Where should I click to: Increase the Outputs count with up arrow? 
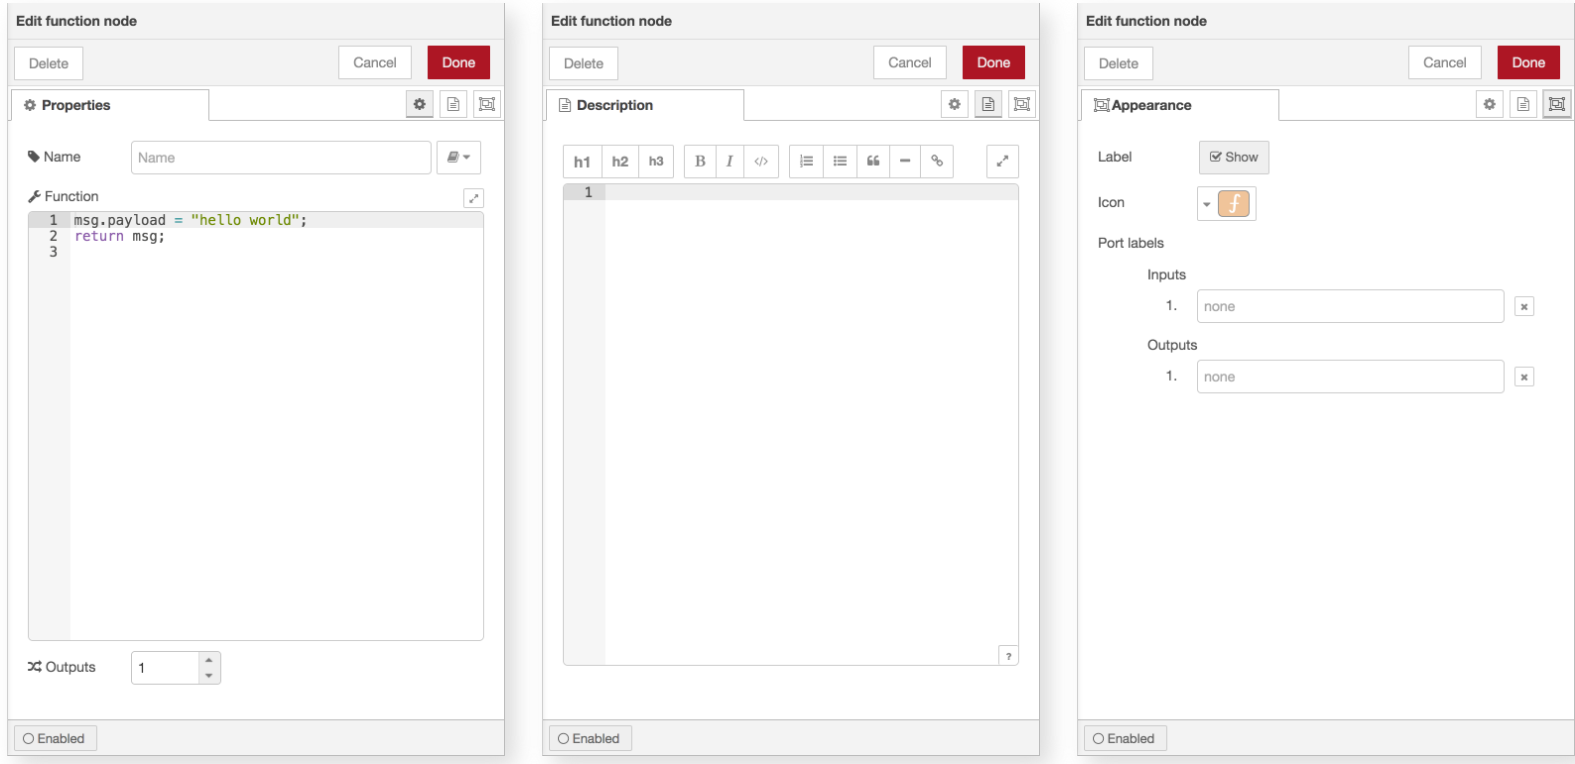pyautogui.click(x=209, y=660)
